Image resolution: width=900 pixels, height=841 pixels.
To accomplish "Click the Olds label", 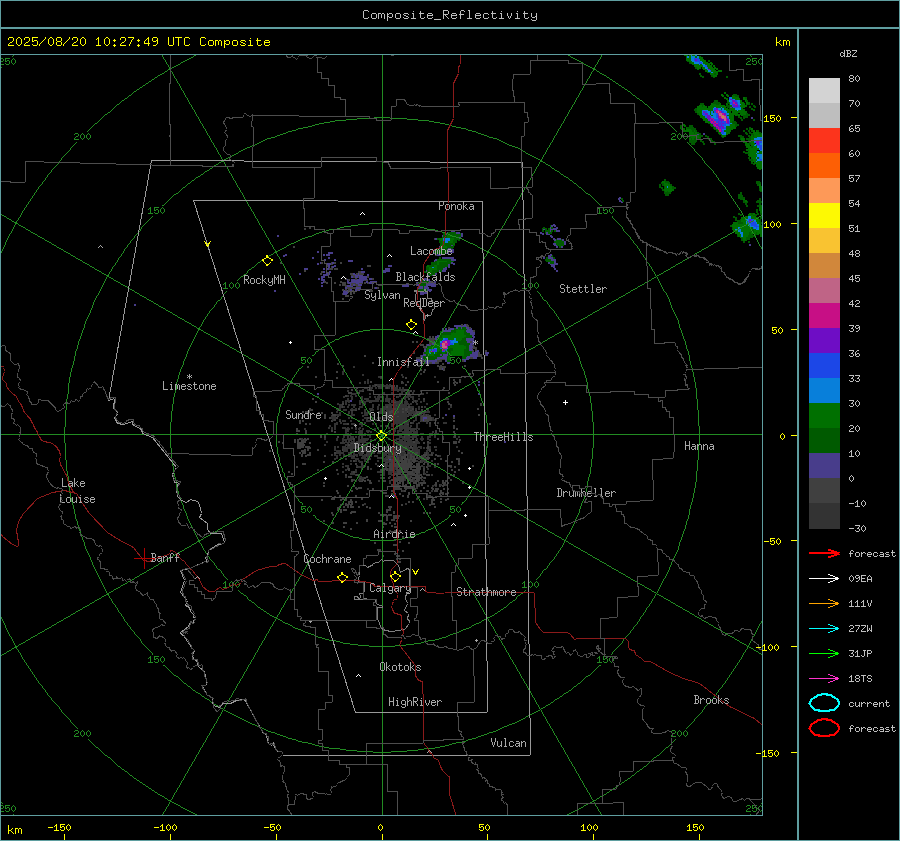I will 381,417.
